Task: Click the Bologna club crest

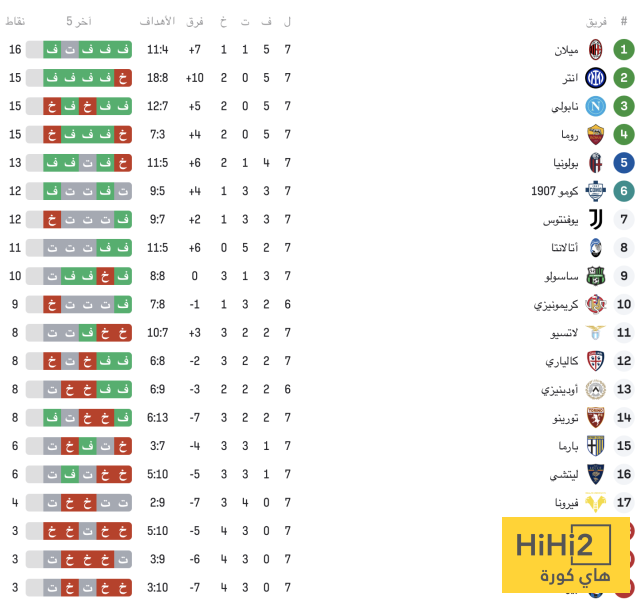Action: tap(596, 162)
